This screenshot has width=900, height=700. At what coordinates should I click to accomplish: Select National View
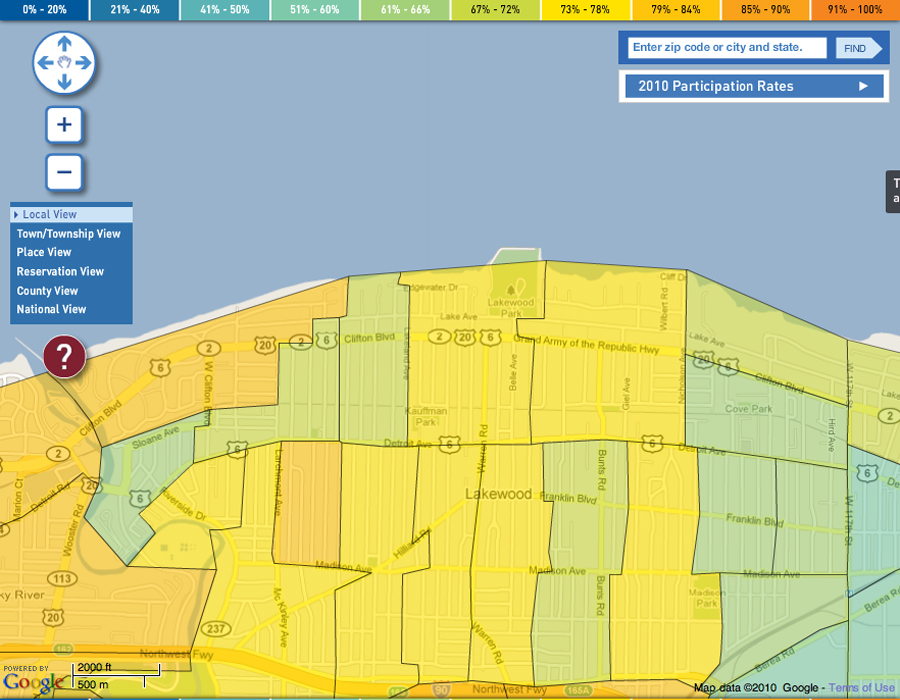click(51, 310)
